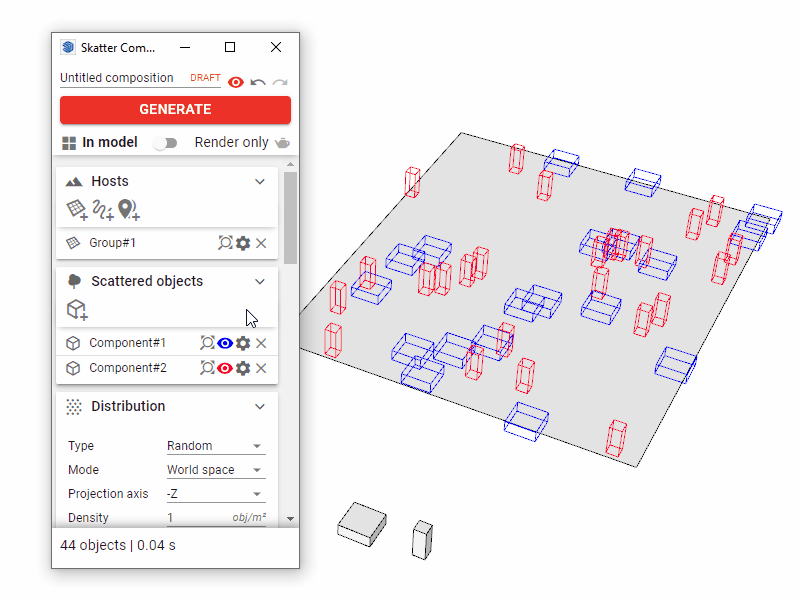Image resolution: width=800 pixels, height=600 pixels.
Task: Open the Mode dropdown showing World space
Action: (x=215, y=470)
